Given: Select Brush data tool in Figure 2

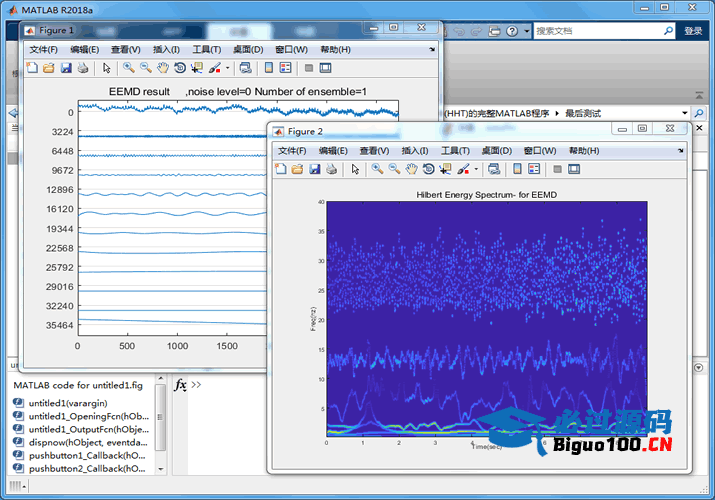Looking at the screenshot, I should [463, 169].
